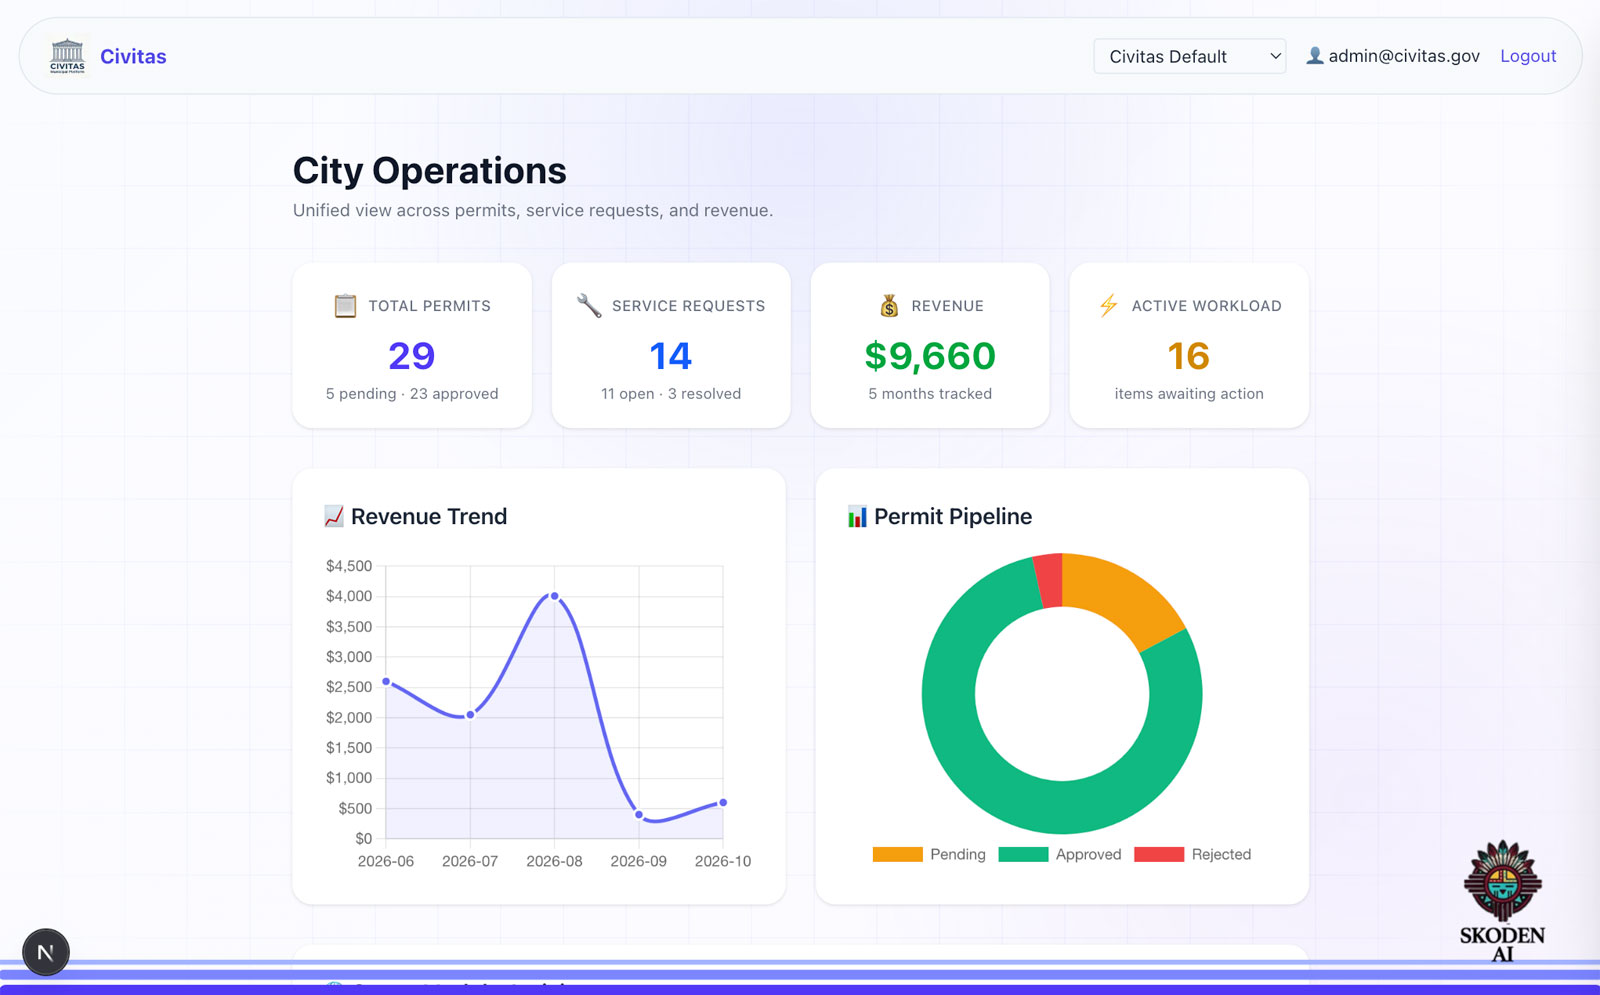The width and height of the screenshot is (1600, 995).
Task: Click the green Approved donut segment
Action: [x=1062, y=807]
